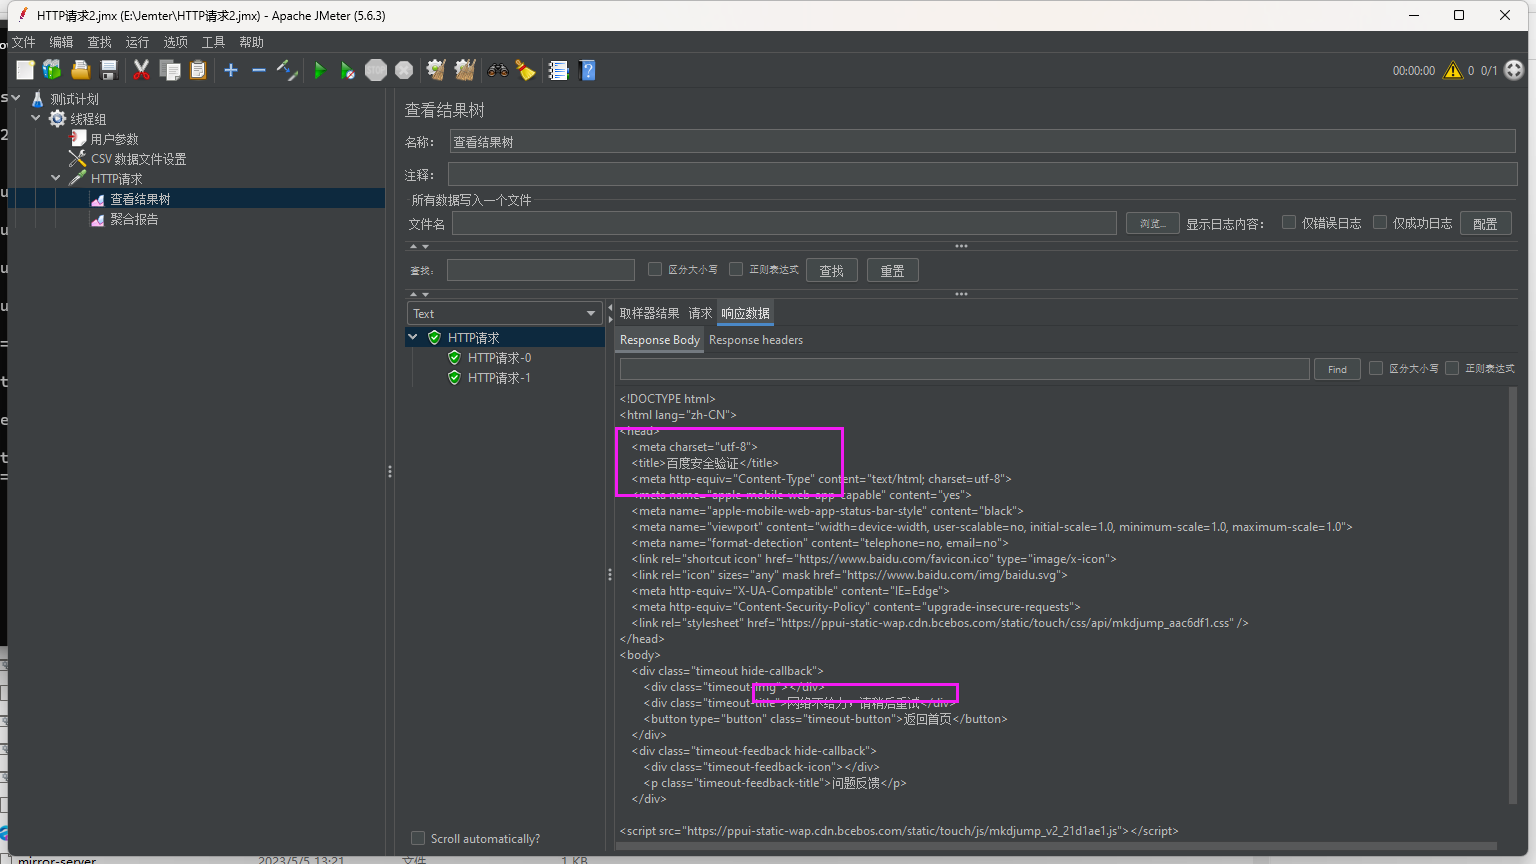Screen dimensions: 1536x864
Task: Collapse all with the minus icon
Action: 258,70
